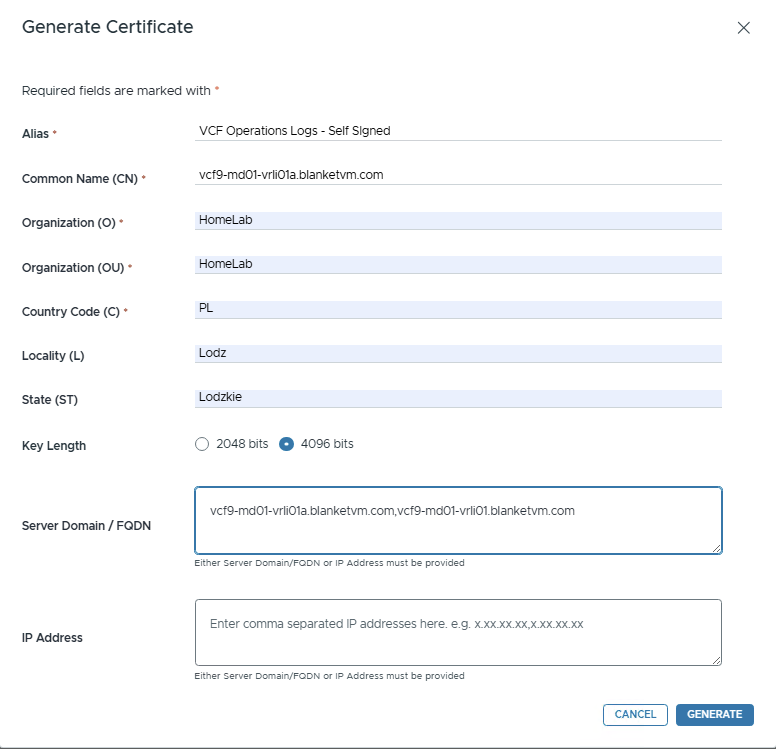This screenshot has width=776, height=749.
Task: Click the IP Address textarea resize handle
Action: (x=716, y=660)
